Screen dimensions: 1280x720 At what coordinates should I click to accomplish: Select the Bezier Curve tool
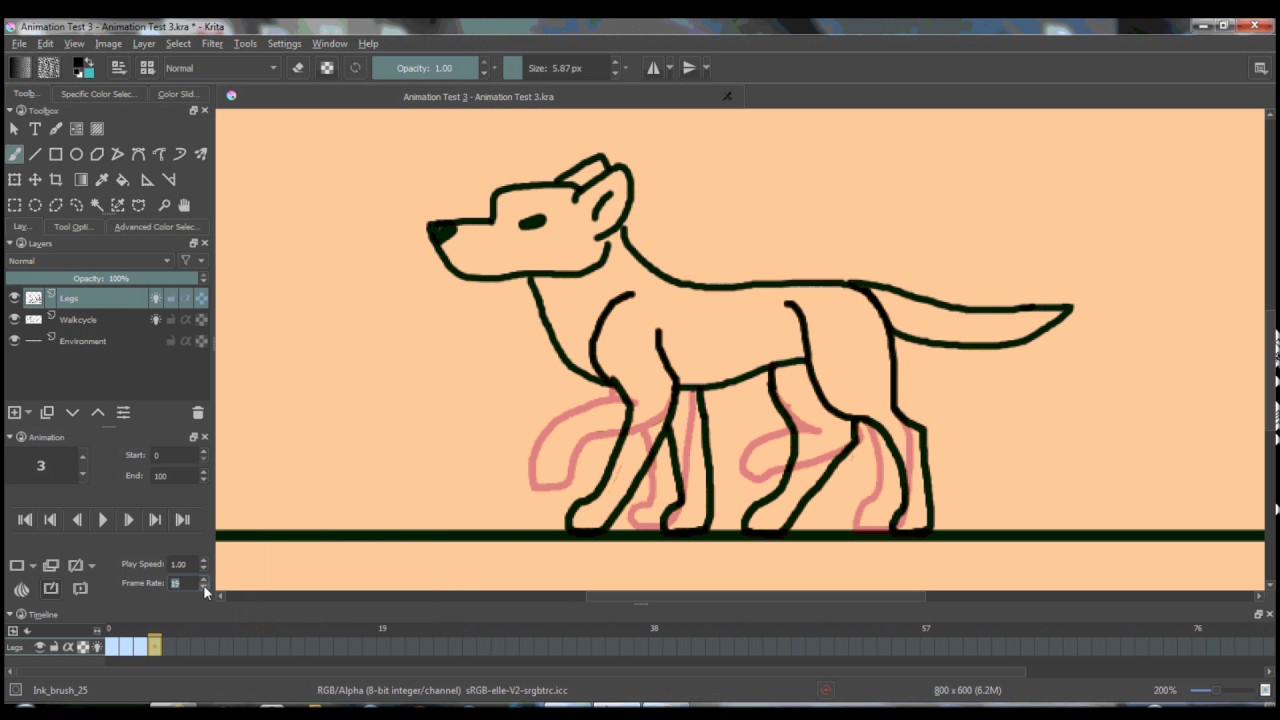(139, 154)
